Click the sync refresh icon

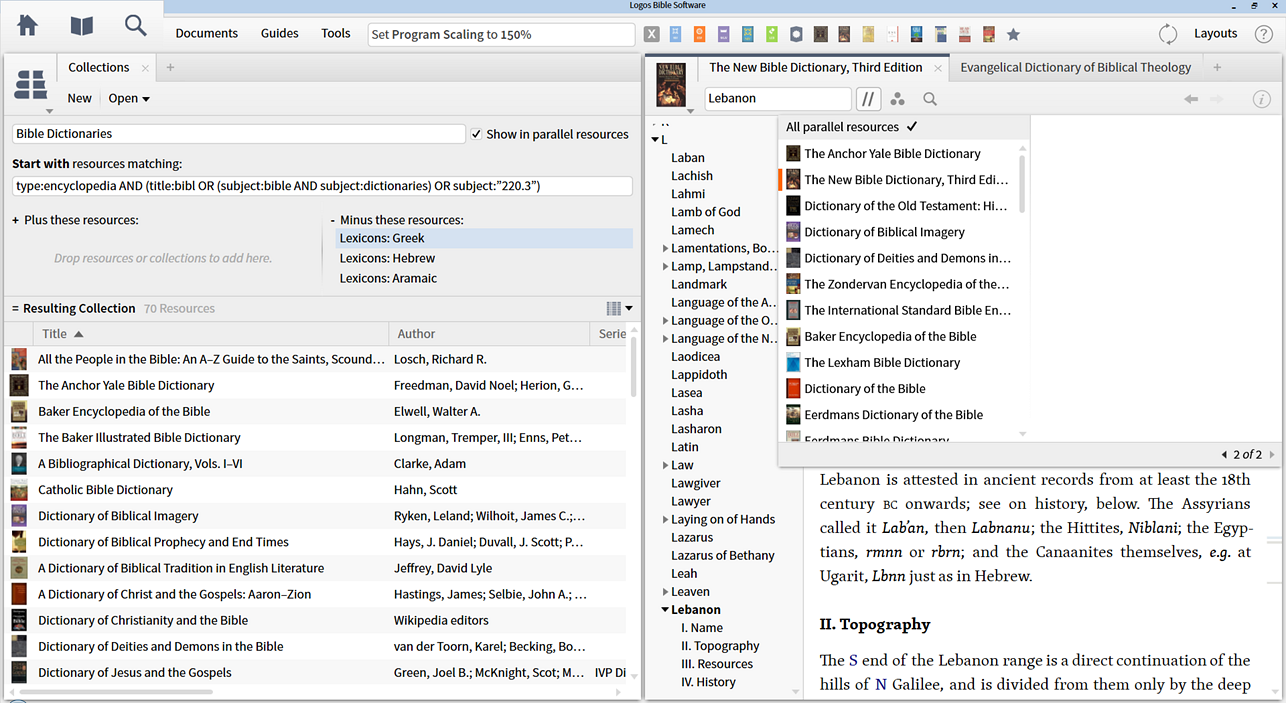point(1167,34)
